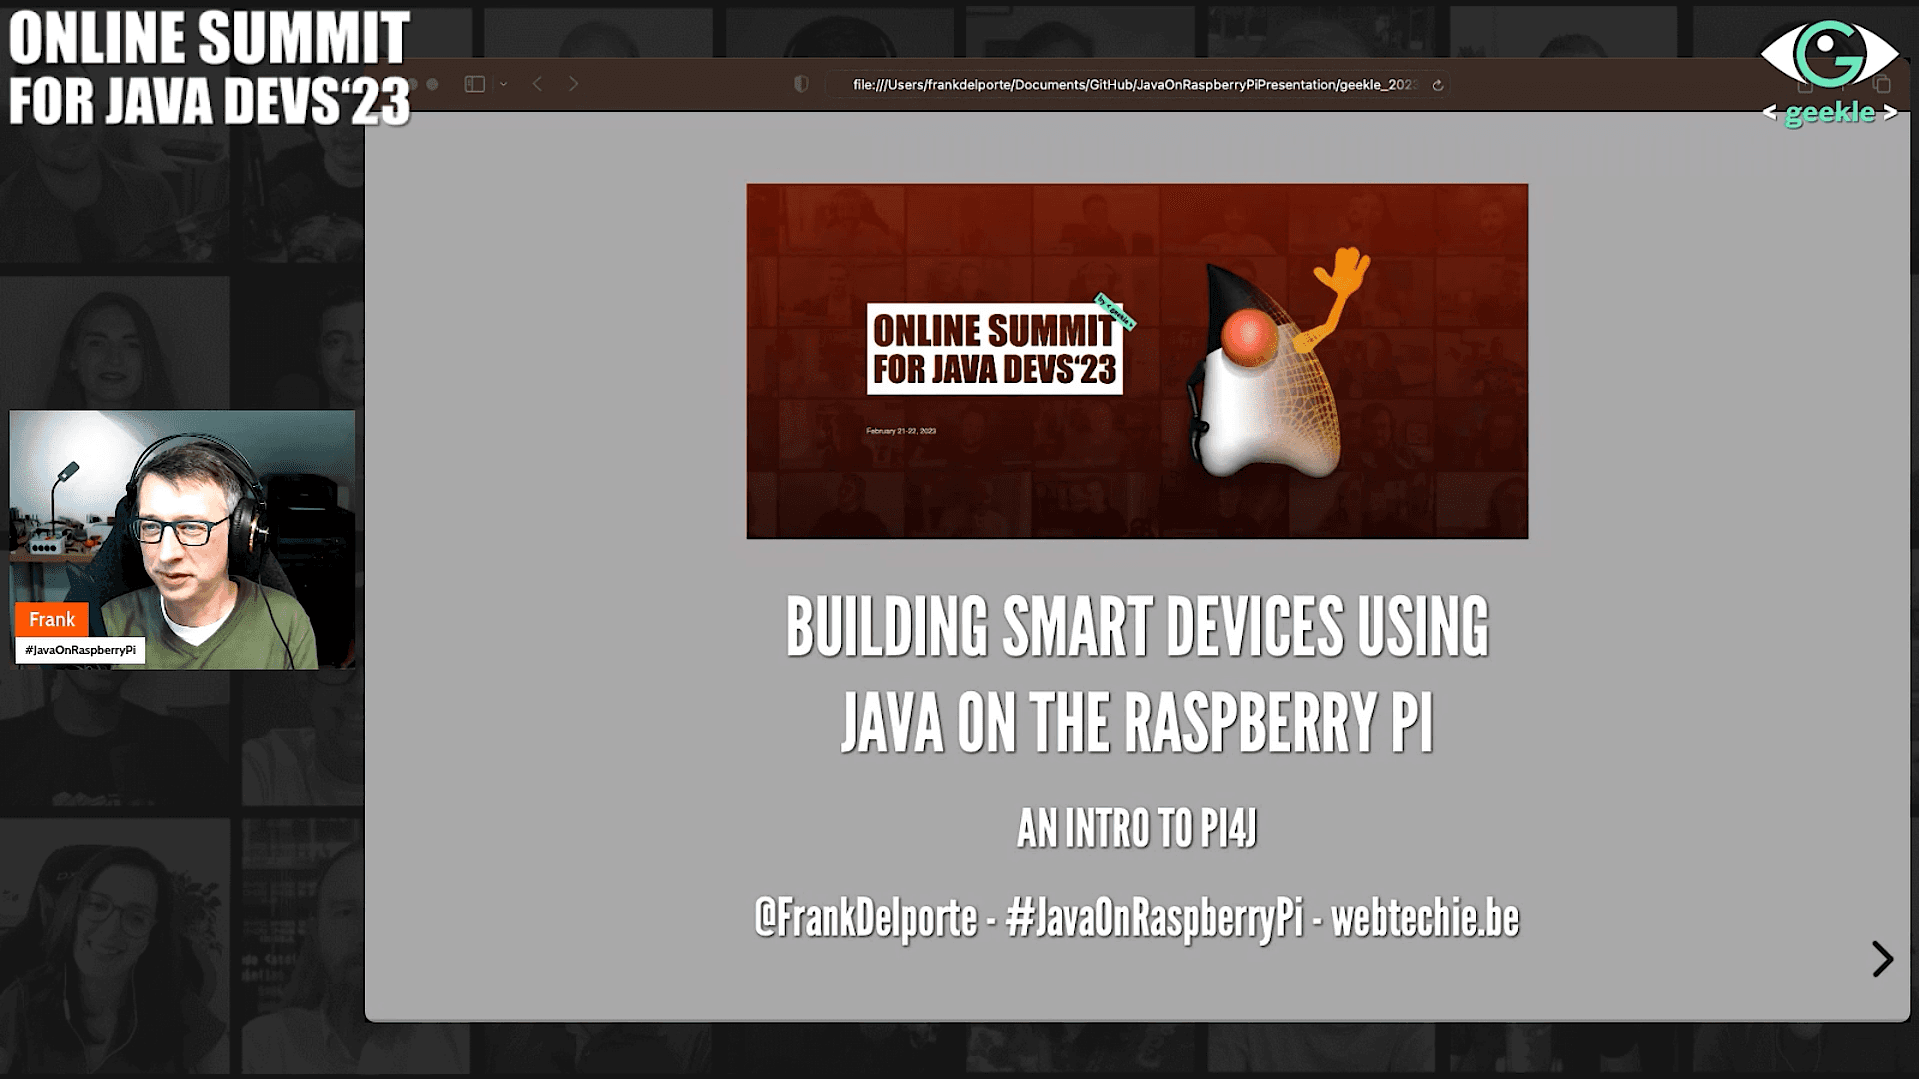Click the "@FrankDelporte" handle text
The height and width of the screenshot is (1079, 1919).
(865, 918)
